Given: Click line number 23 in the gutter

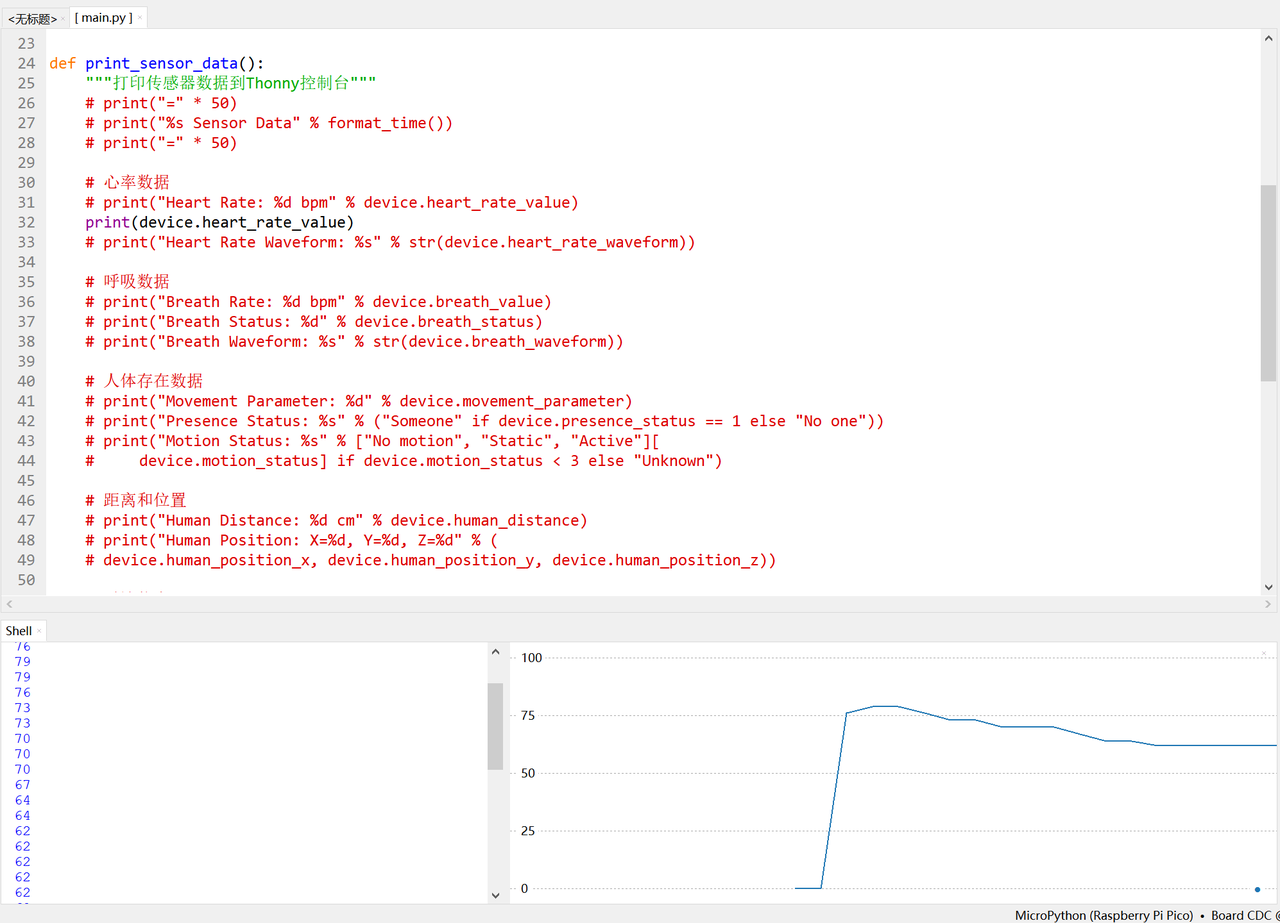Looking at the screenshot, I should click(25, 43).
